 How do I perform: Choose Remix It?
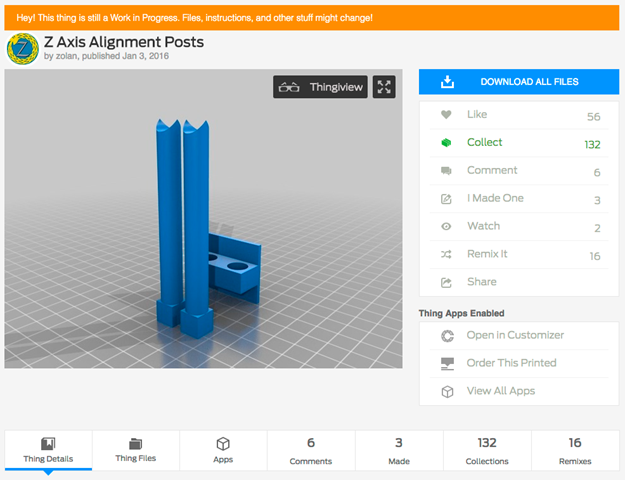click(519, 254)
